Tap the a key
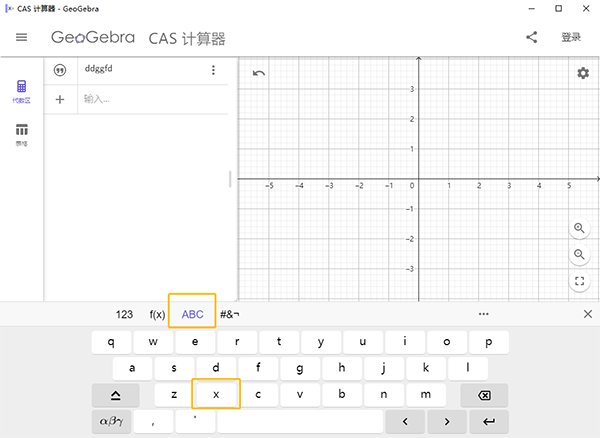600x438 pixels. click(132, 368)
